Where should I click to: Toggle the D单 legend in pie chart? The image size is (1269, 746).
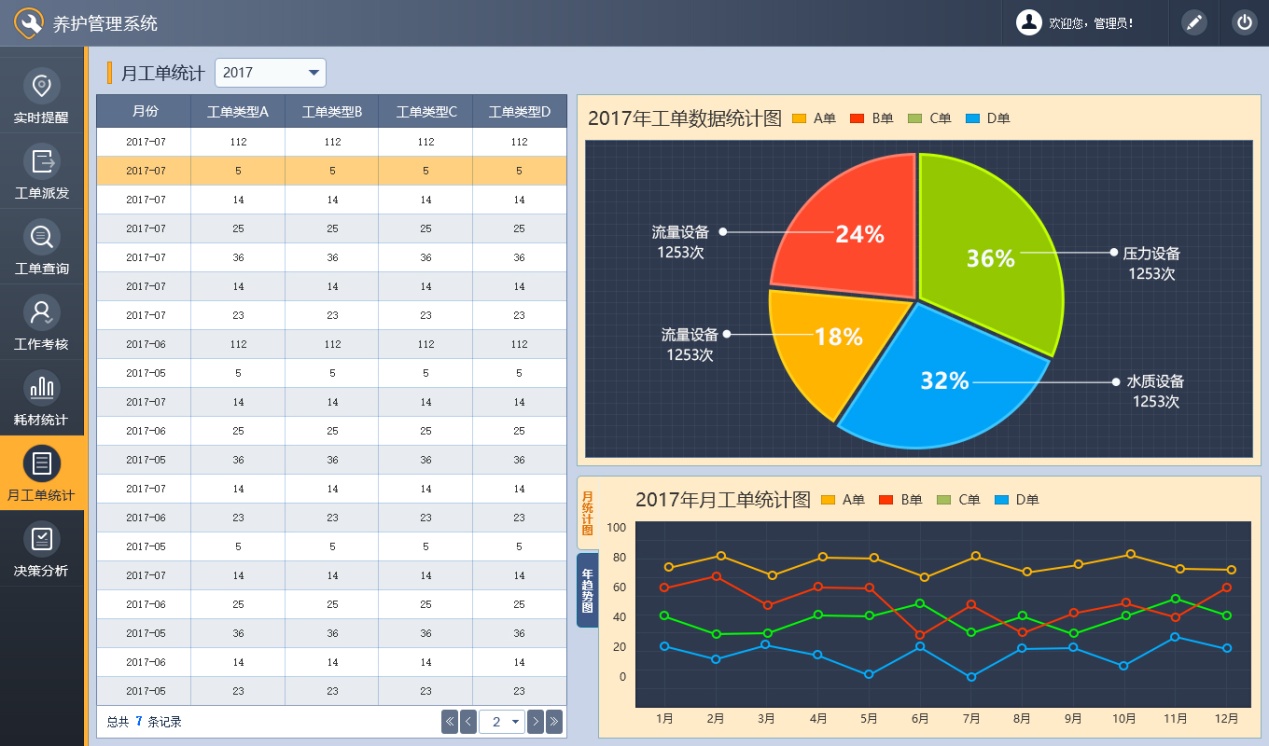[x=988, y=119]
